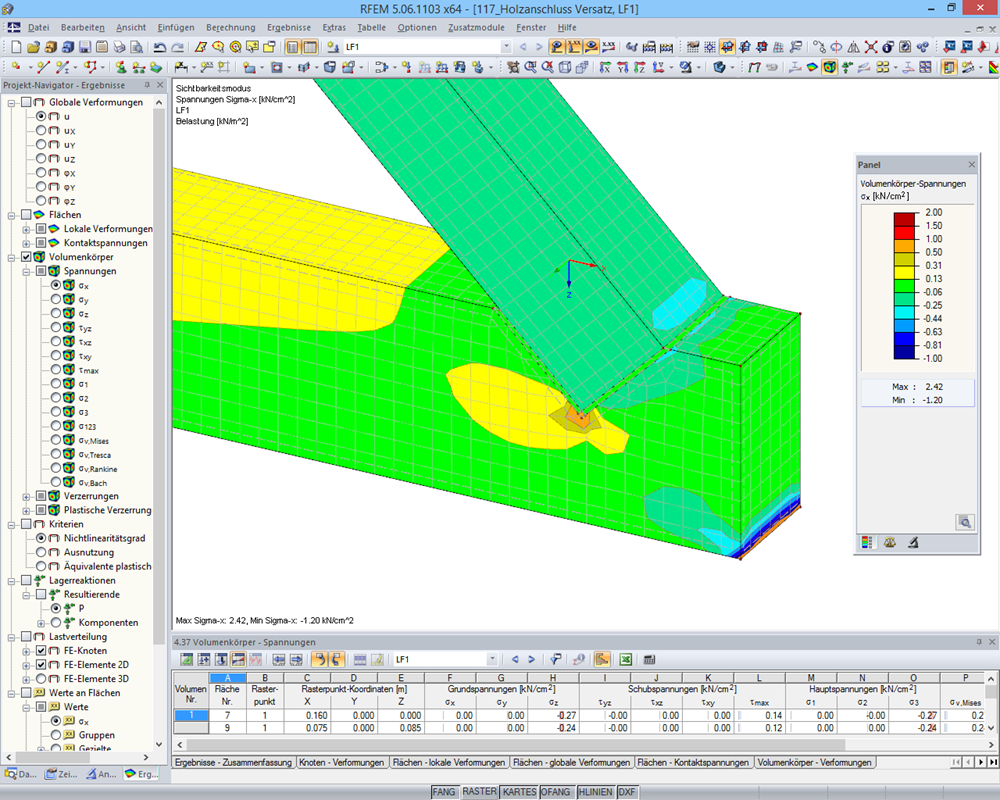This screenshot has height=800, width=1000.
Task: Open display factors tab in Panel
Action: [x=890, y=542]
